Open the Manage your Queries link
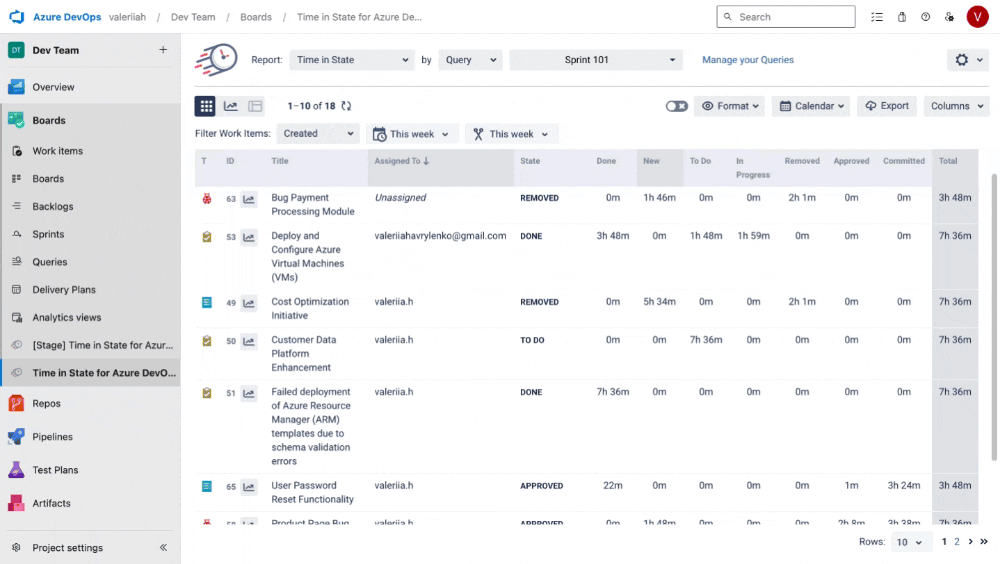This screenshot has height=564, width=1000. coord(747,60)
